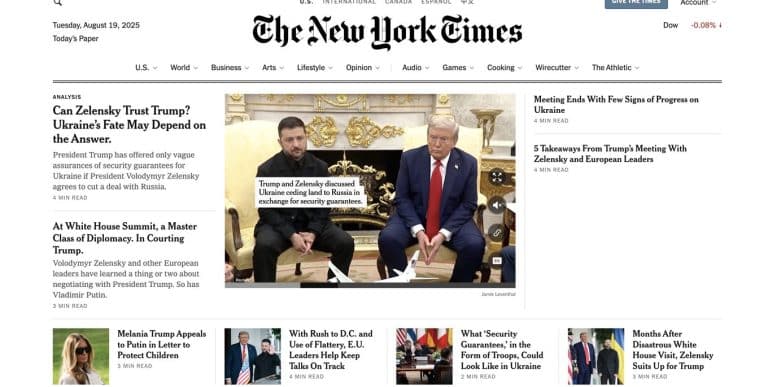This screenshot has width=768, height=387.
Task: Open the Account dropdown menu
Action: click(x=698, y=2)
